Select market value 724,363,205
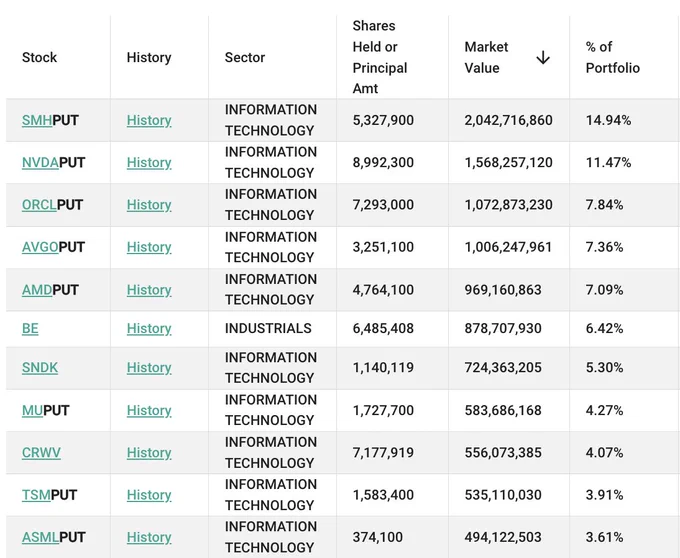 pos(503,368)
